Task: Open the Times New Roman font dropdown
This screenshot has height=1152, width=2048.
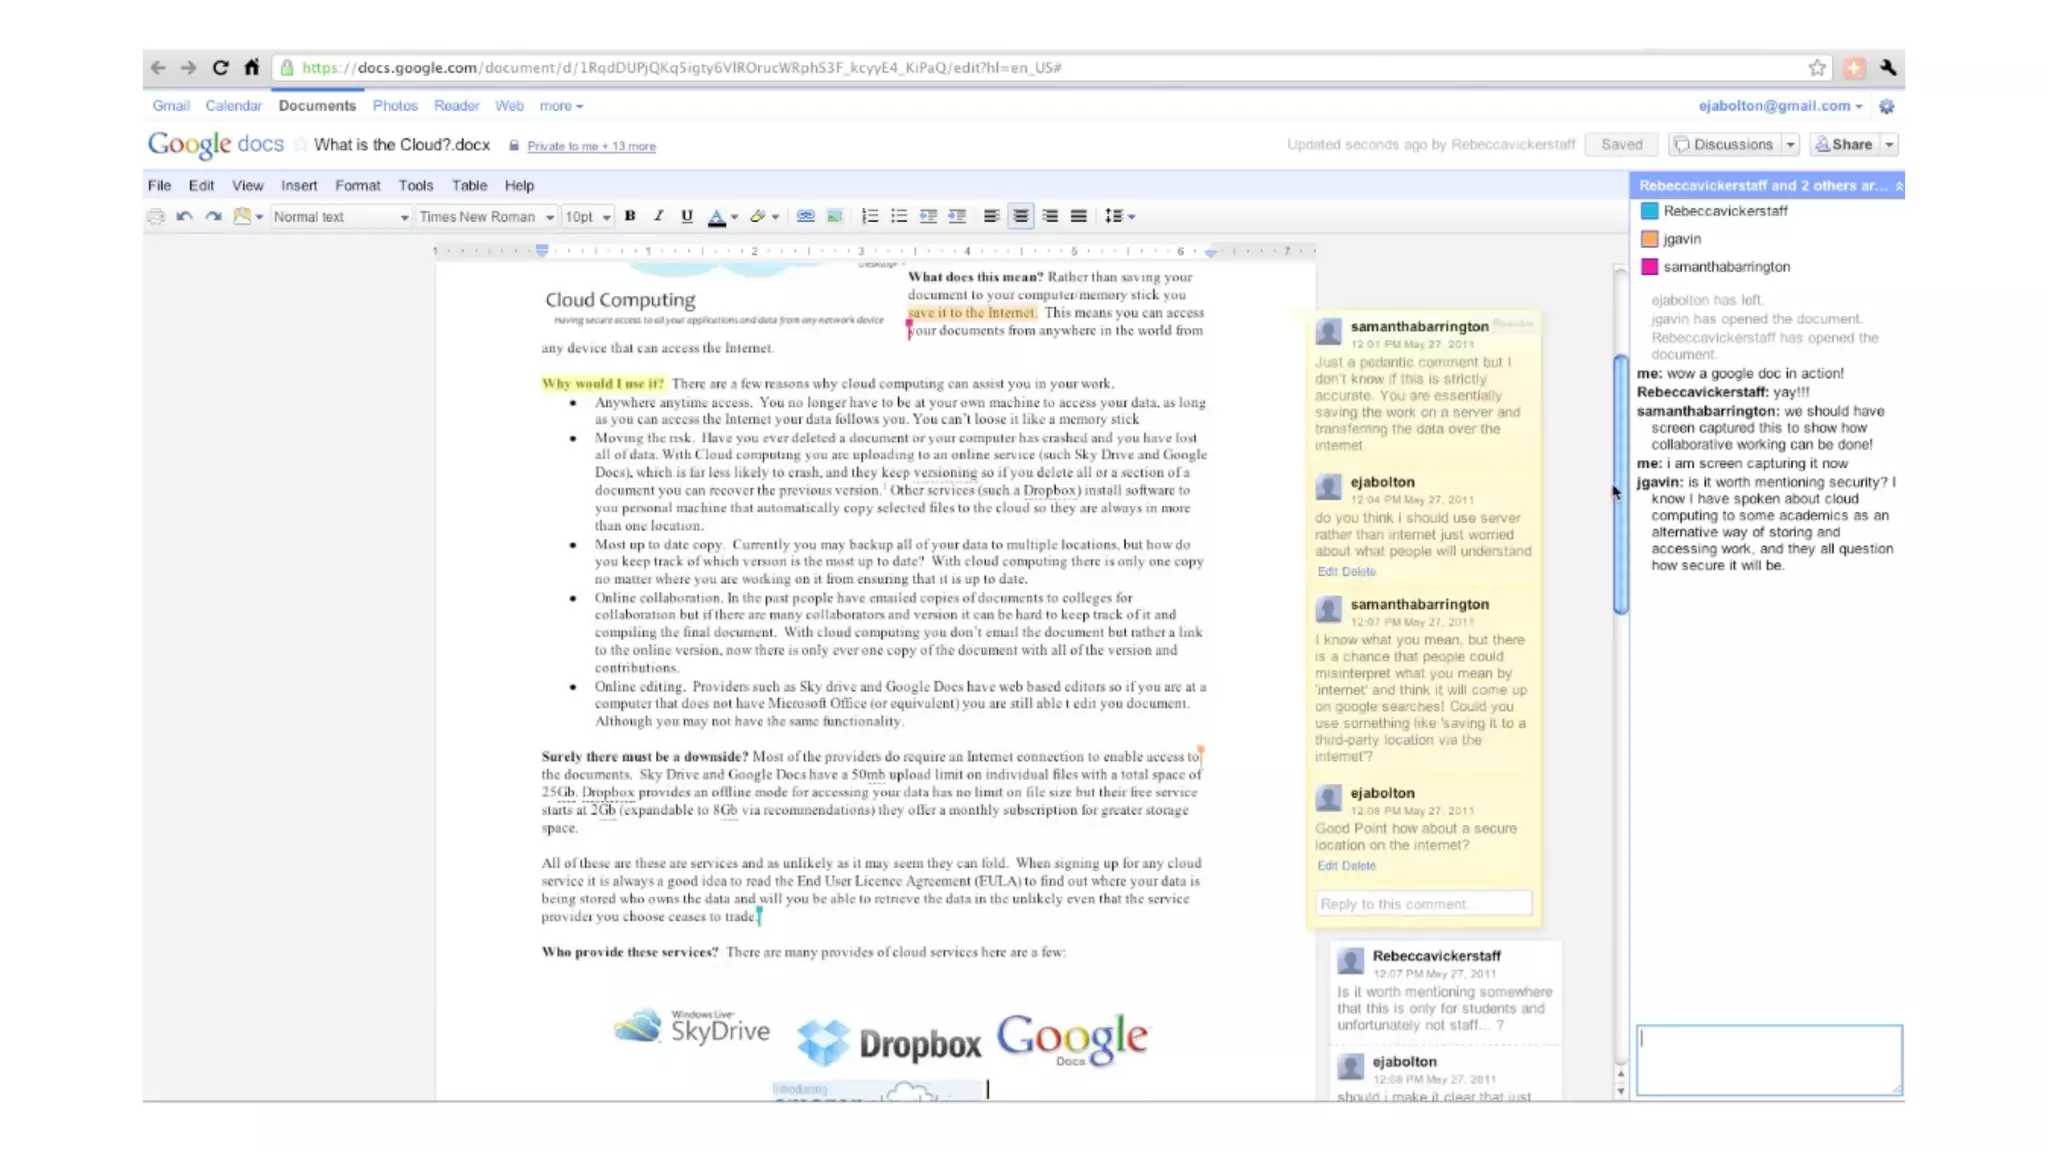Action: point(486,217)
